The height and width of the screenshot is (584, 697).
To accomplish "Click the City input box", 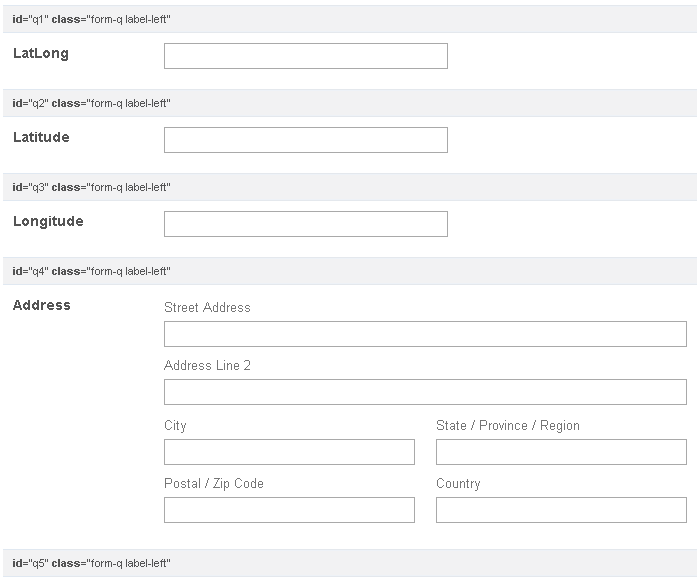I will 289,452.
